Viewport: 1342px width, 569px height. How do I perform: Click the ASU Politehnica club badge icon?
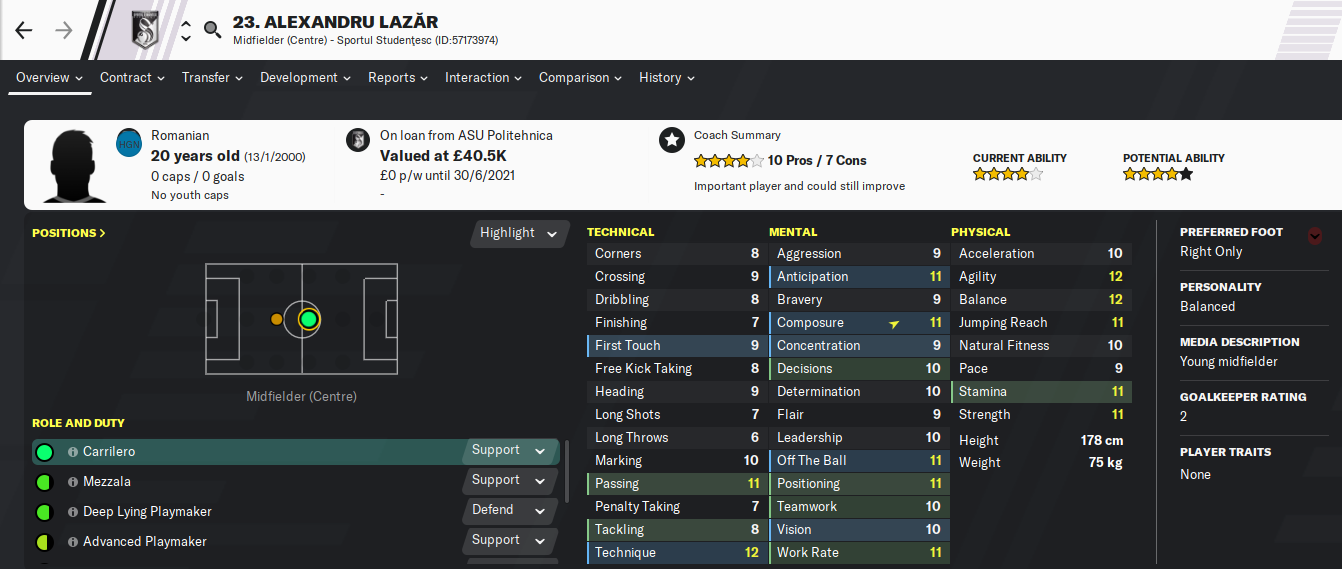tap(358, 140)
